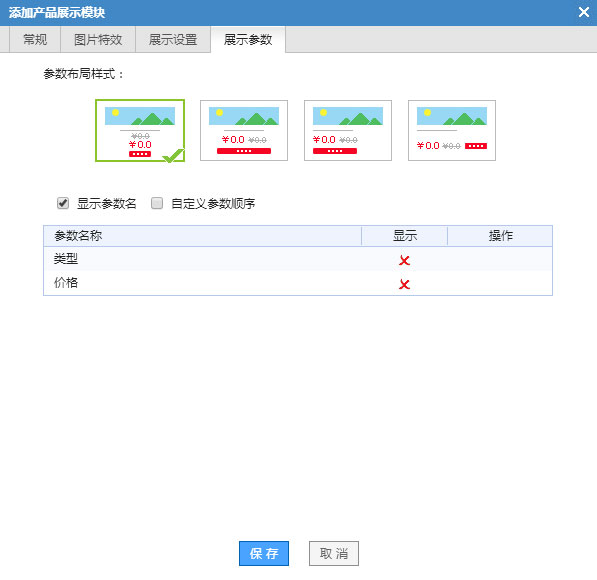Uncheck the 显示参数名 checkbox
Viewport: 597px width, 580px height.
point(63,203)
